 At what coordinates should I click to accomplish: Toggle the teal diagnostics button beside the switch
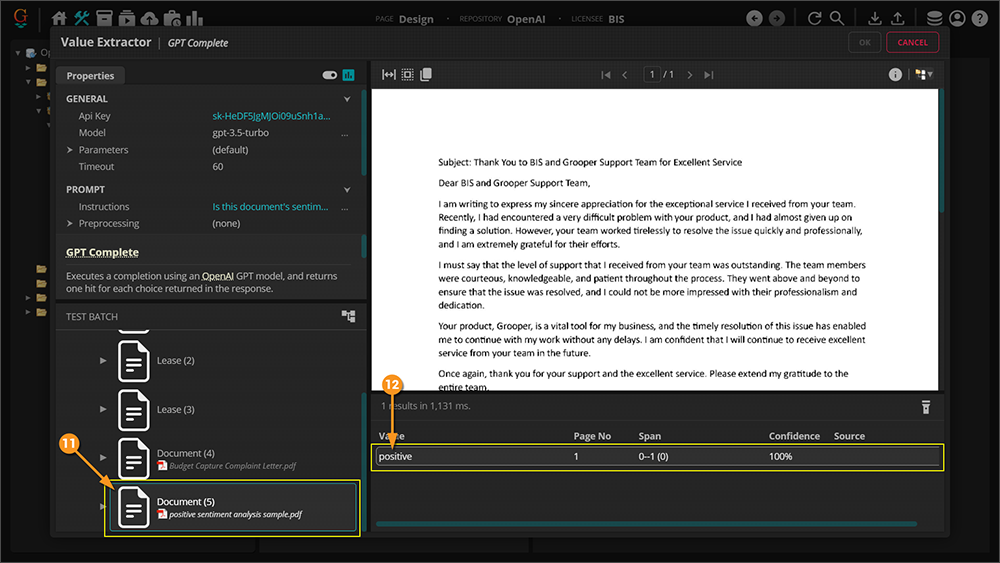click(x=349, y=75)
